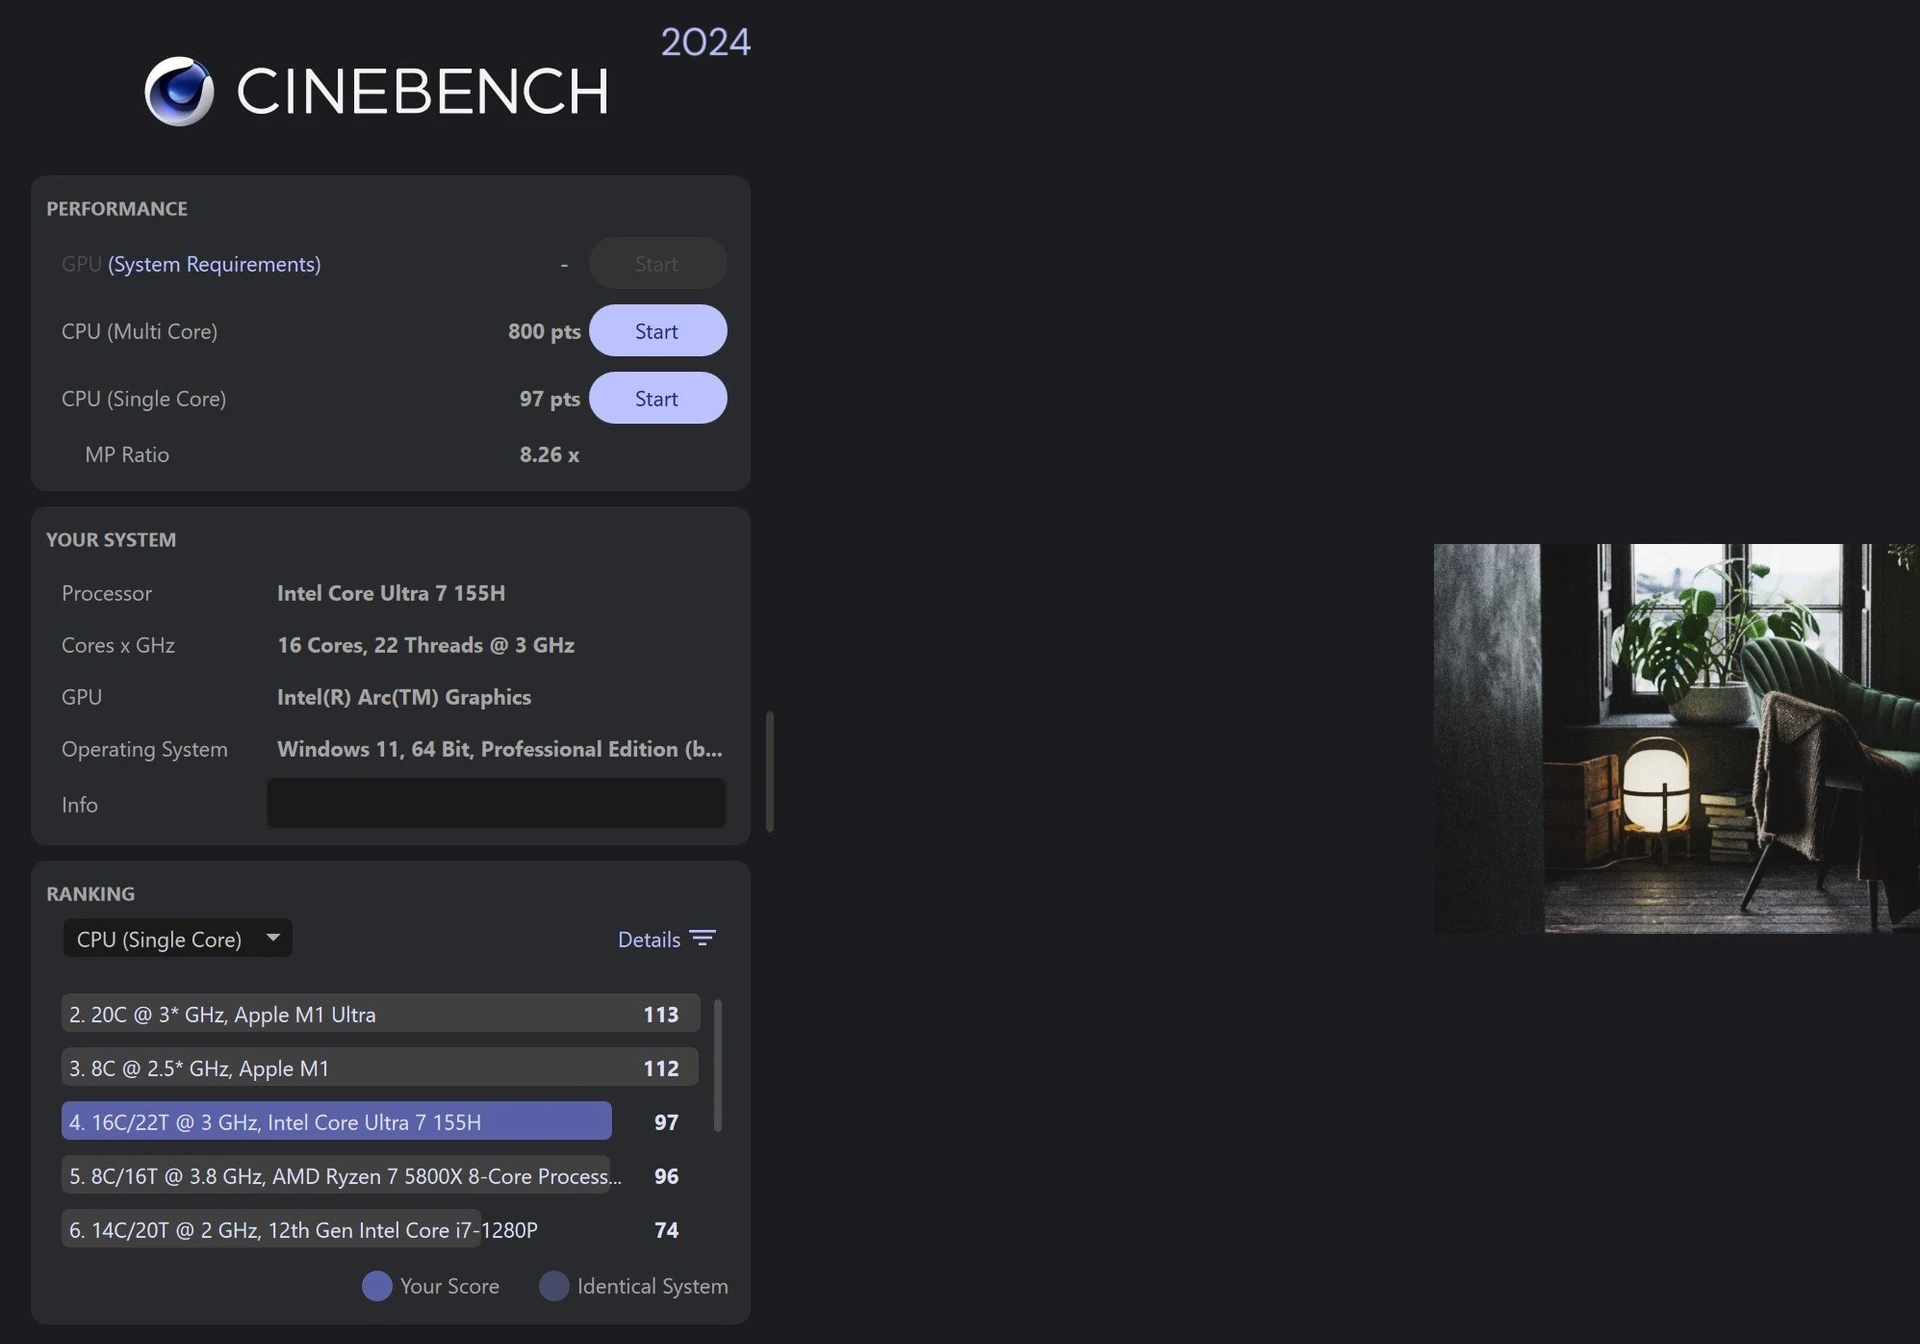Click the disabled GPU Start button
Screen dimensions: 1920x1344
click(657, 264)
